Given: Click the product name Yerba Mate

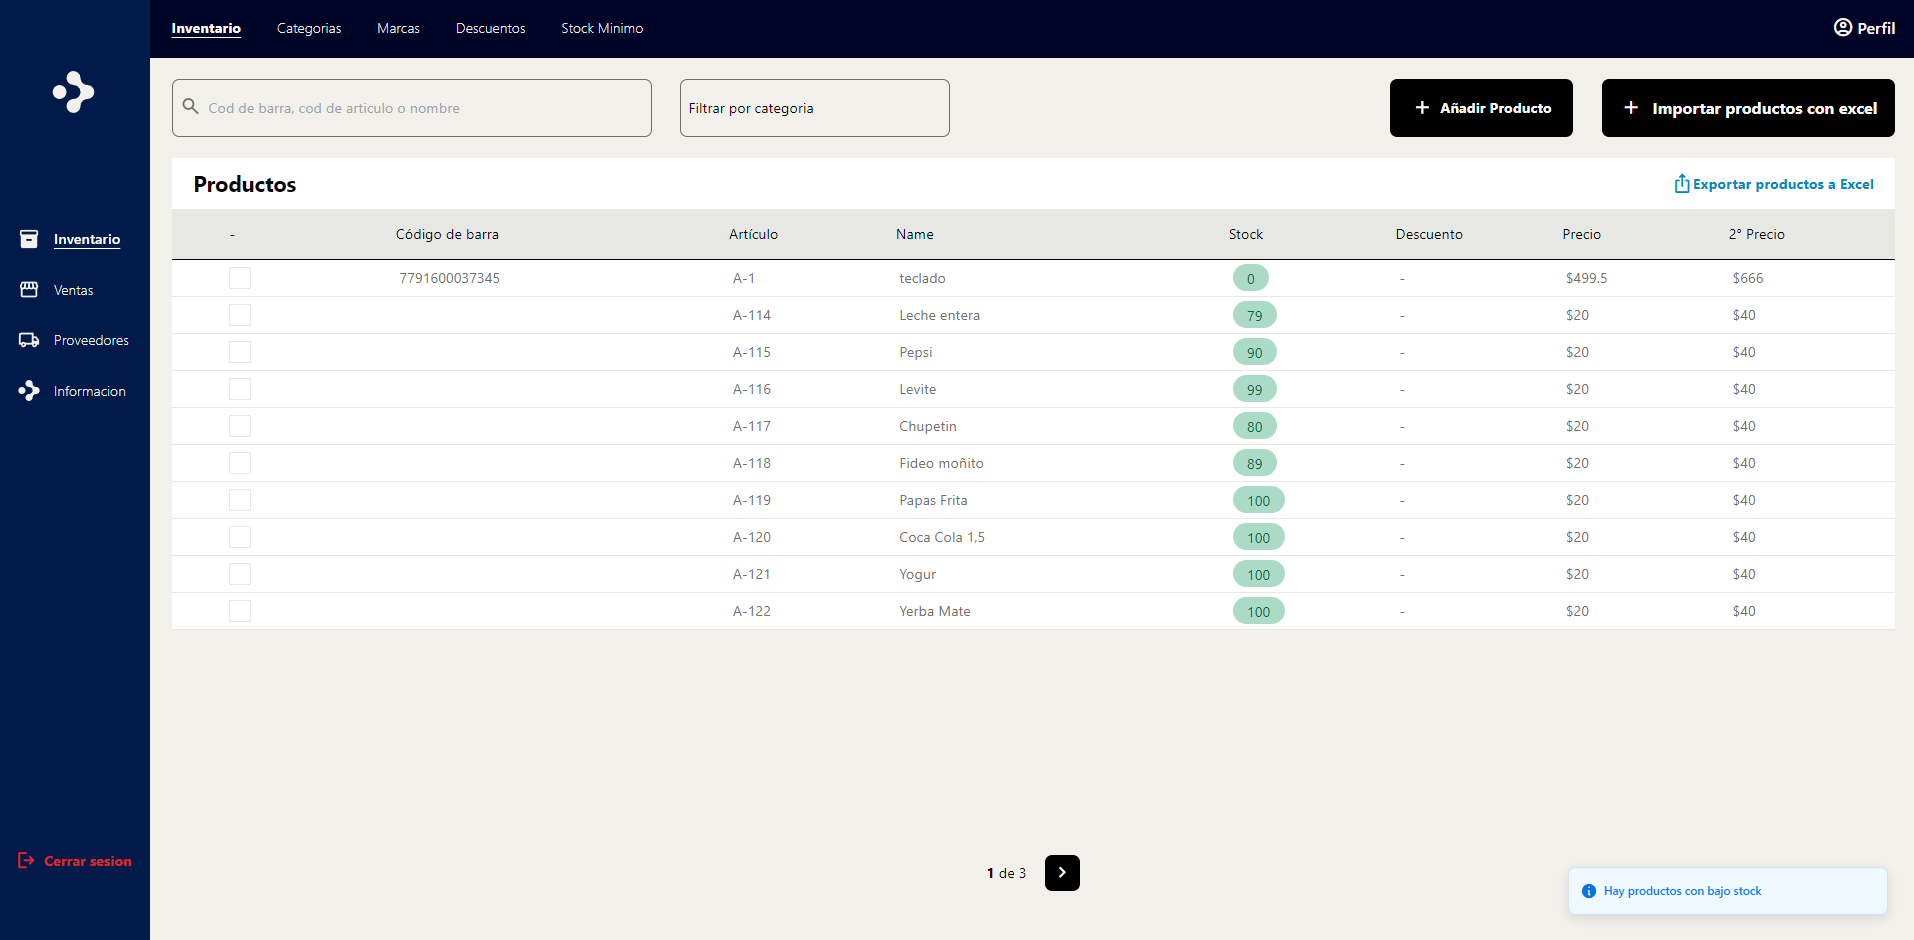Looking at the screenshot, I should pos(935,611).
